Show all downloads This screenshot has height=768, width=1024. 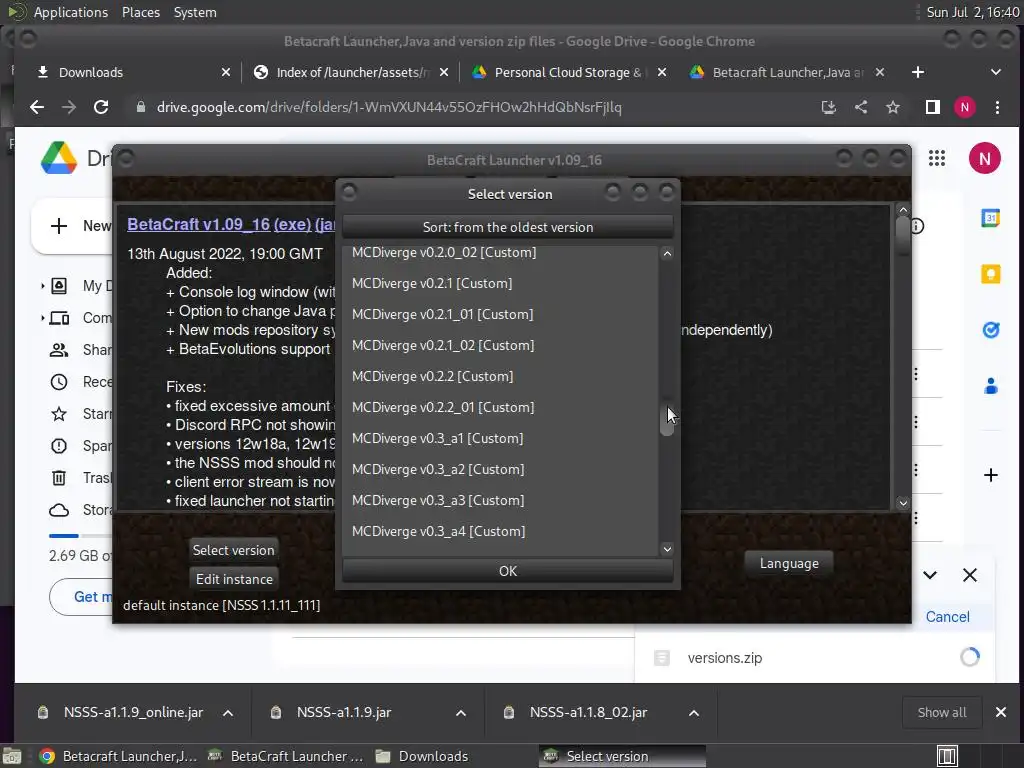click(x=942, y=712)
